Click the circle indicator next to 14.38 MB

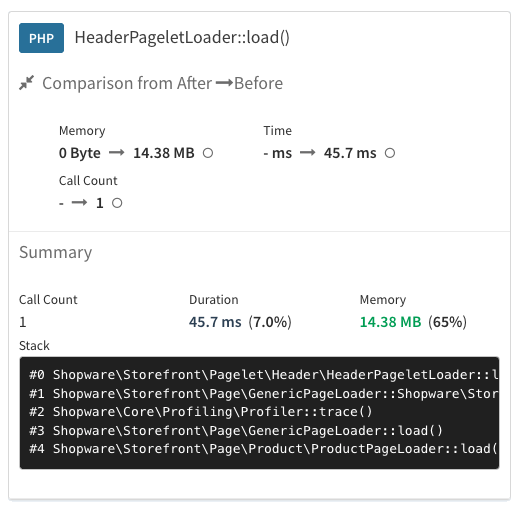(x=208, y=153)
